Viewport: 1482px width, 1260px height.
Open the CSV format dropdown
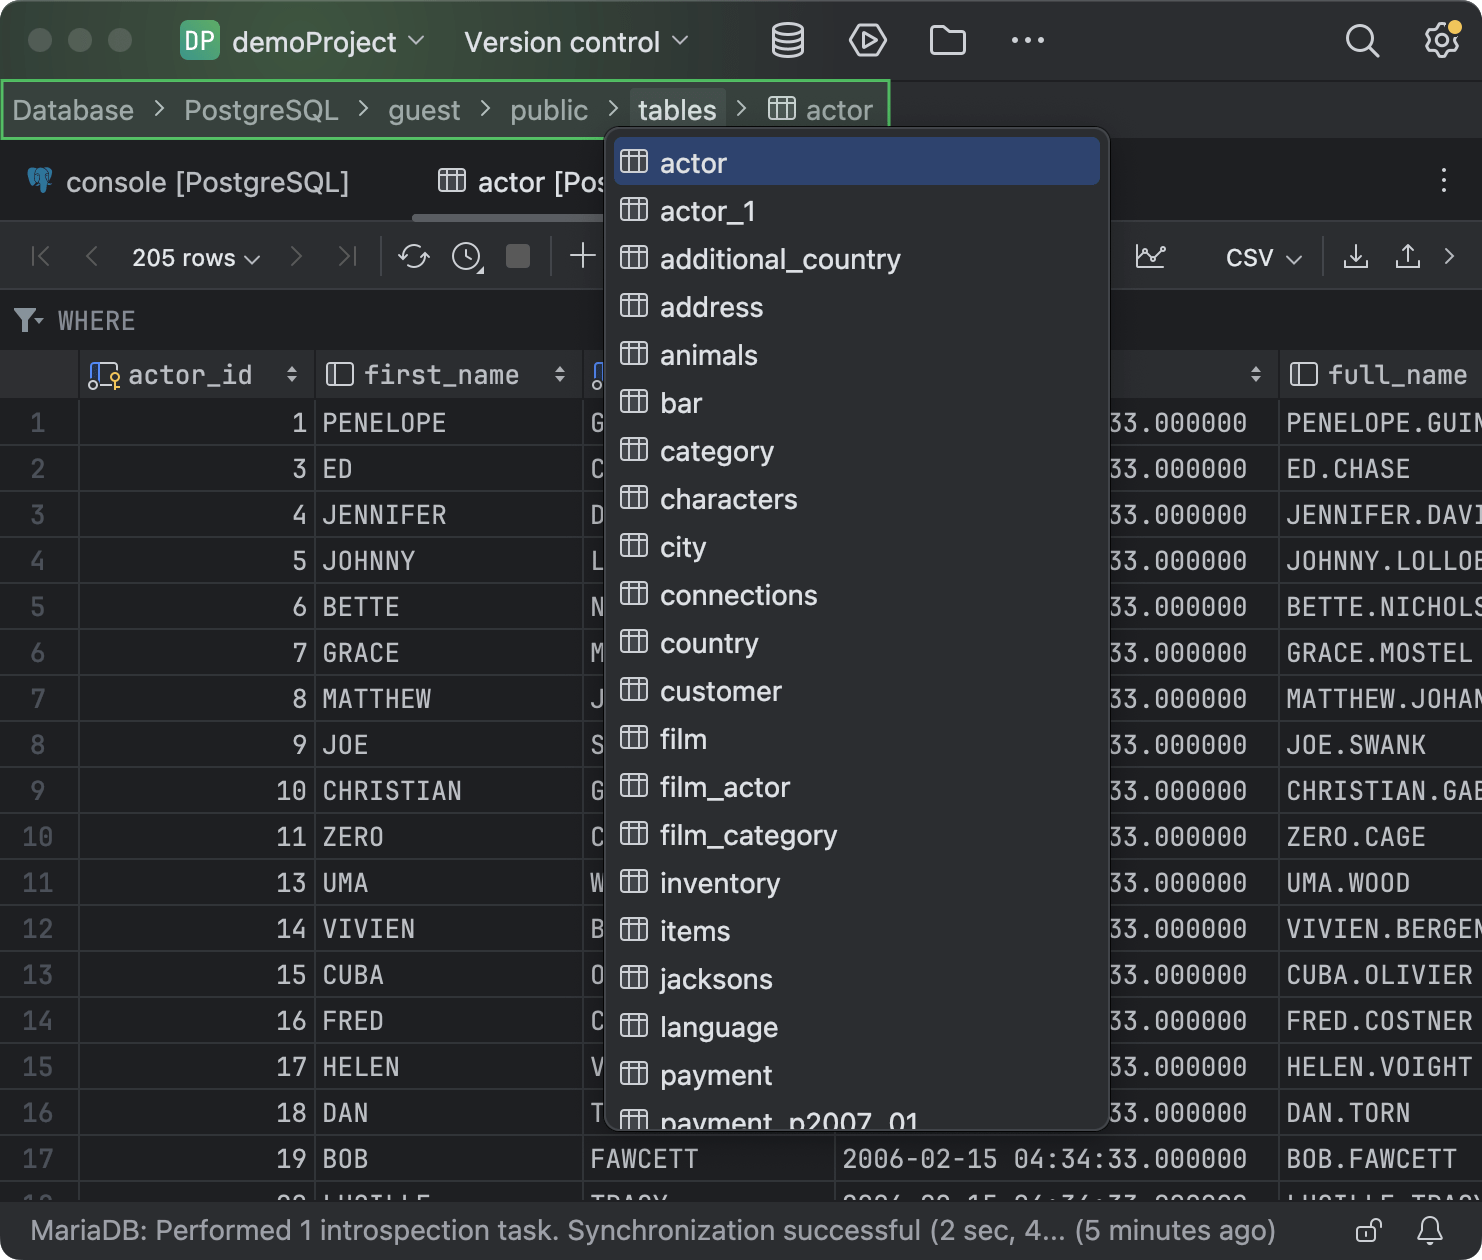[x=1260, y=257]
